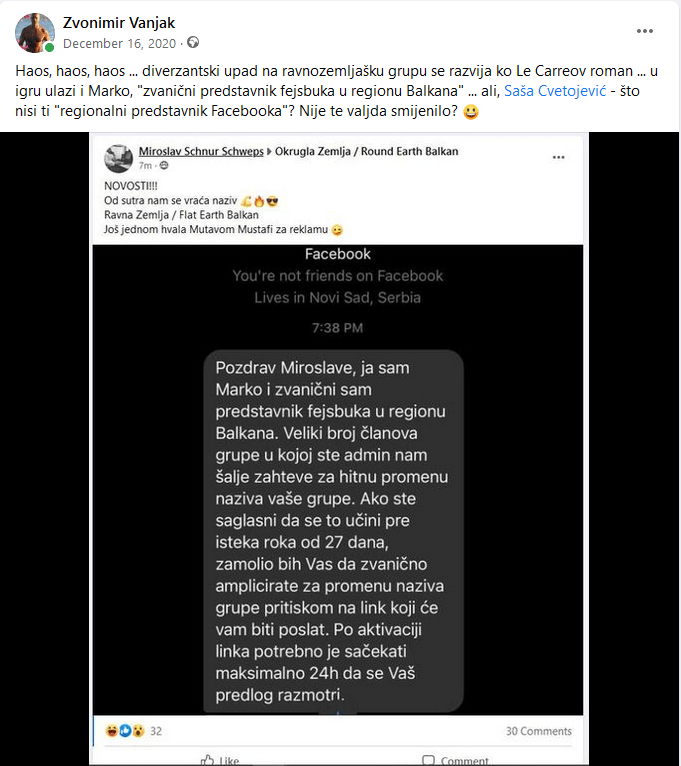Open the December 16, 2020 timestamp
This screenshot has height=766, width=681.
click(120, 43)
